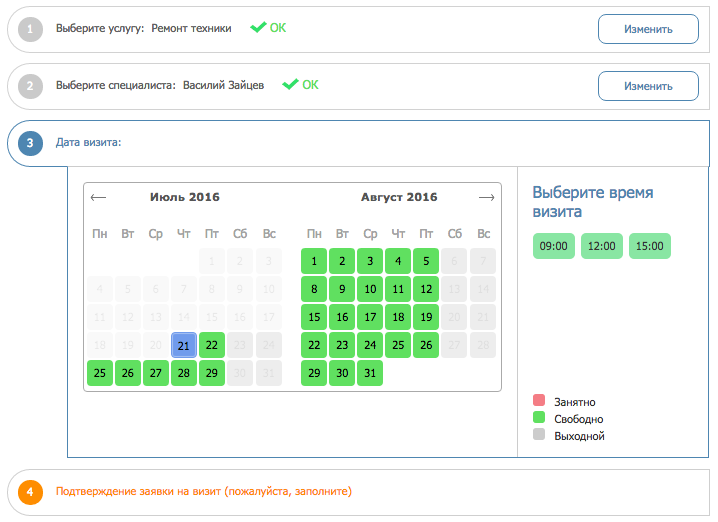Select July 22 in the calendar
Image resolution: width=718 pixels, height=522 pixels.
click(x=212, y=345)
